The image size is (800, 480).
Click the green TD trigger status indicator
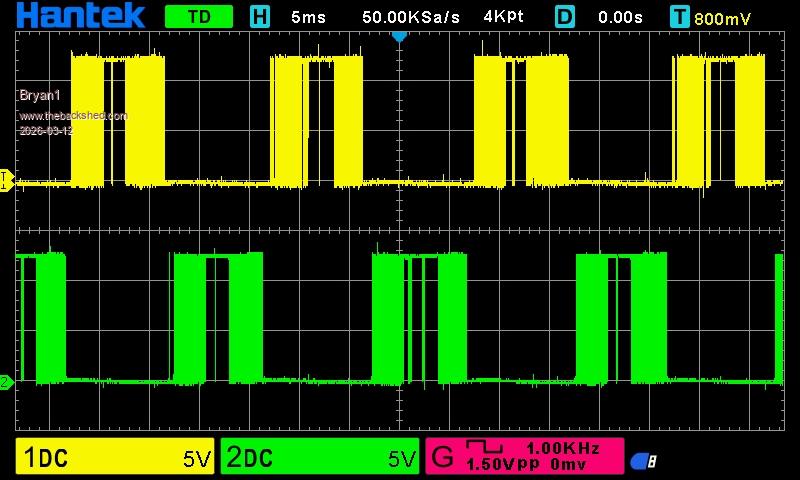point(198,17)
